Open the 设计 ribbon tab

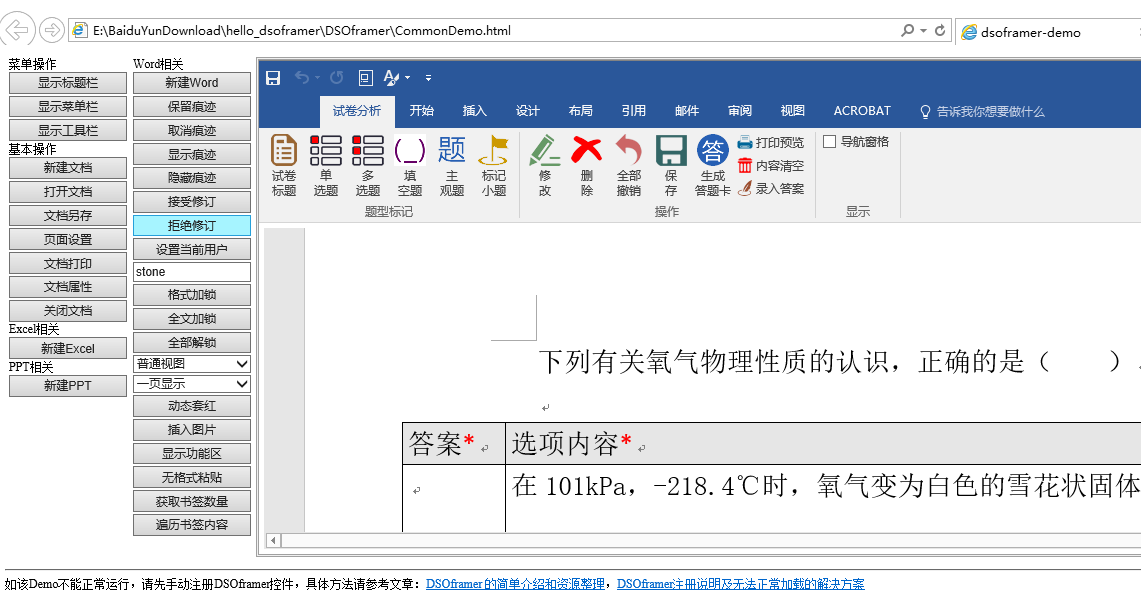[x=528, y=111]
